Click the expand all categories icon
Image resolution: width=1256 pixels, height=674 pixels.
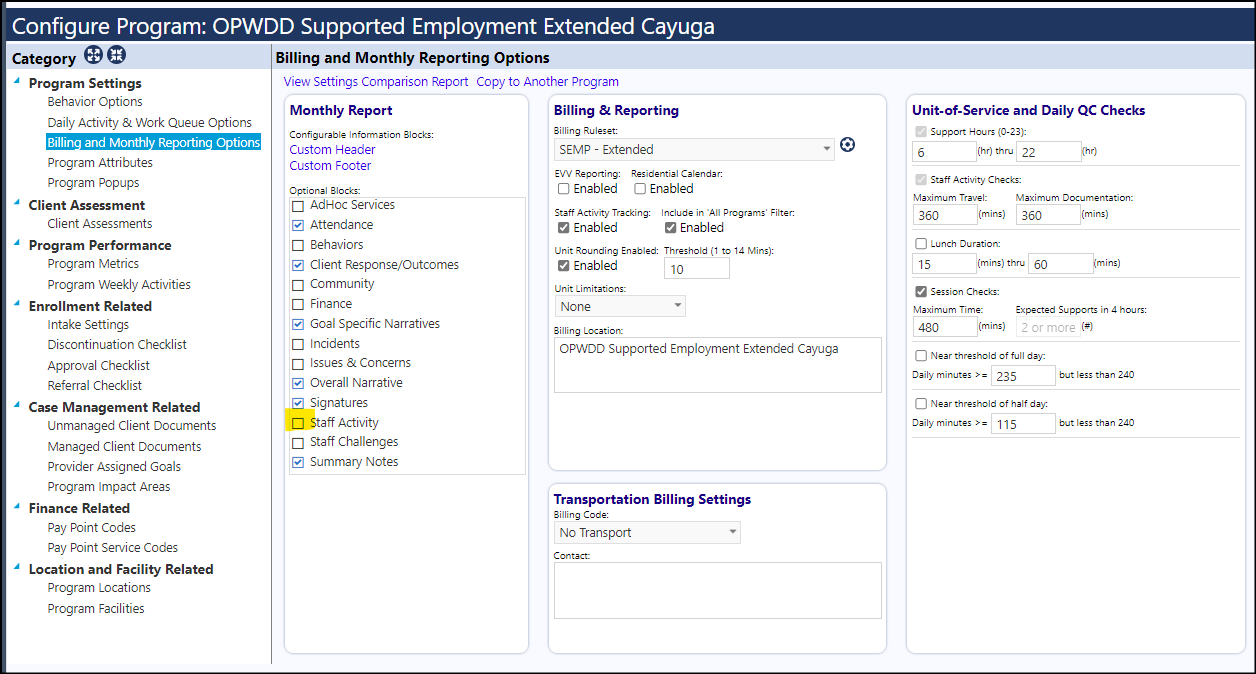coord(94,55)
